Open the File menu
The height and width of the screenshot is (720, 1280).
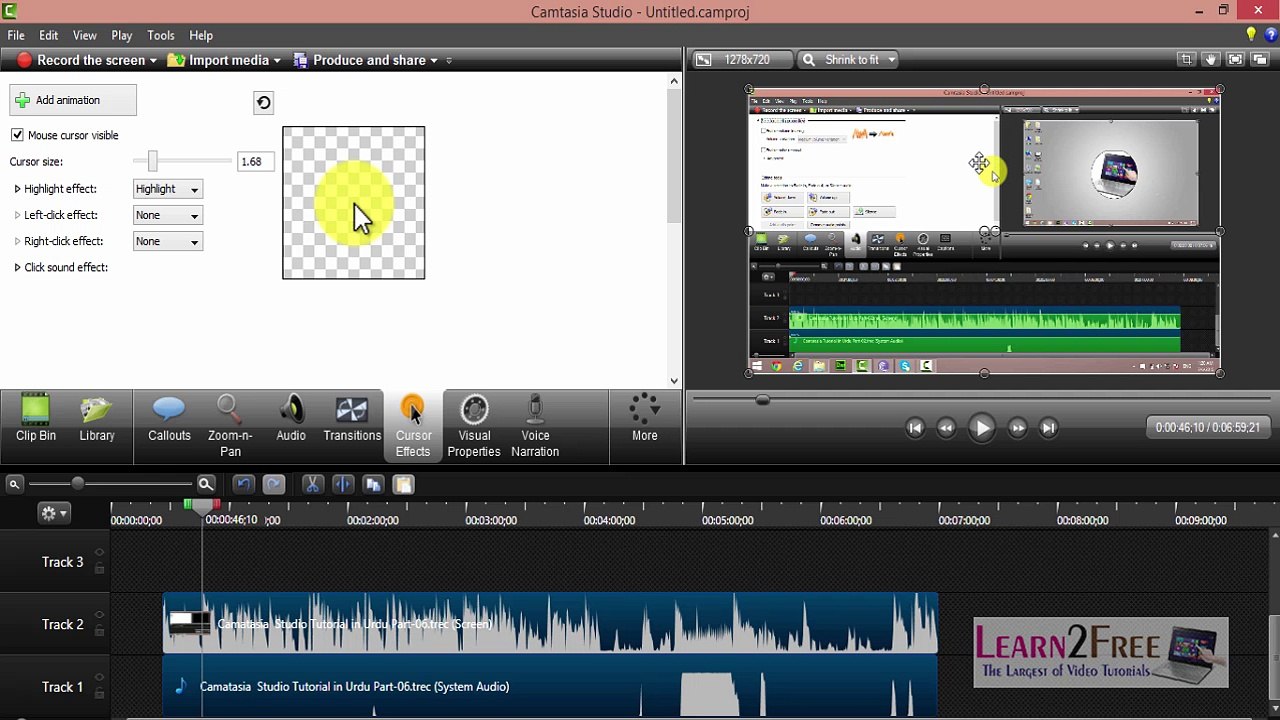click(16, 35)
